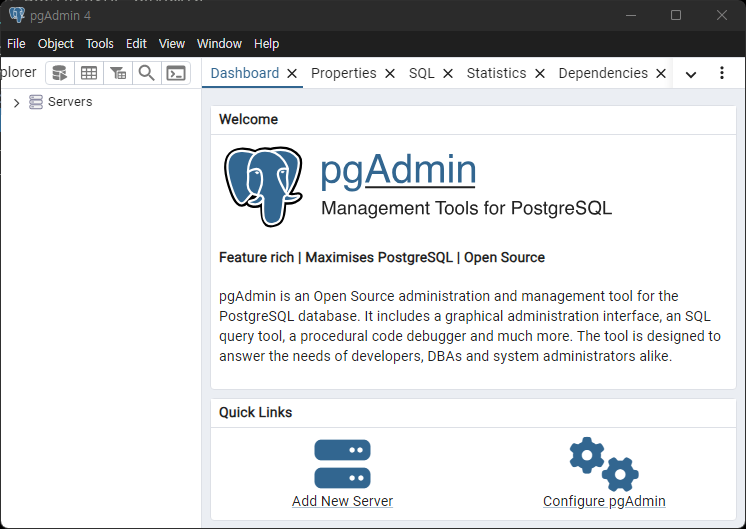This screenshot has width=746, height=529.
Task: Close the Properties tab
Action: (x=390, y=73)
